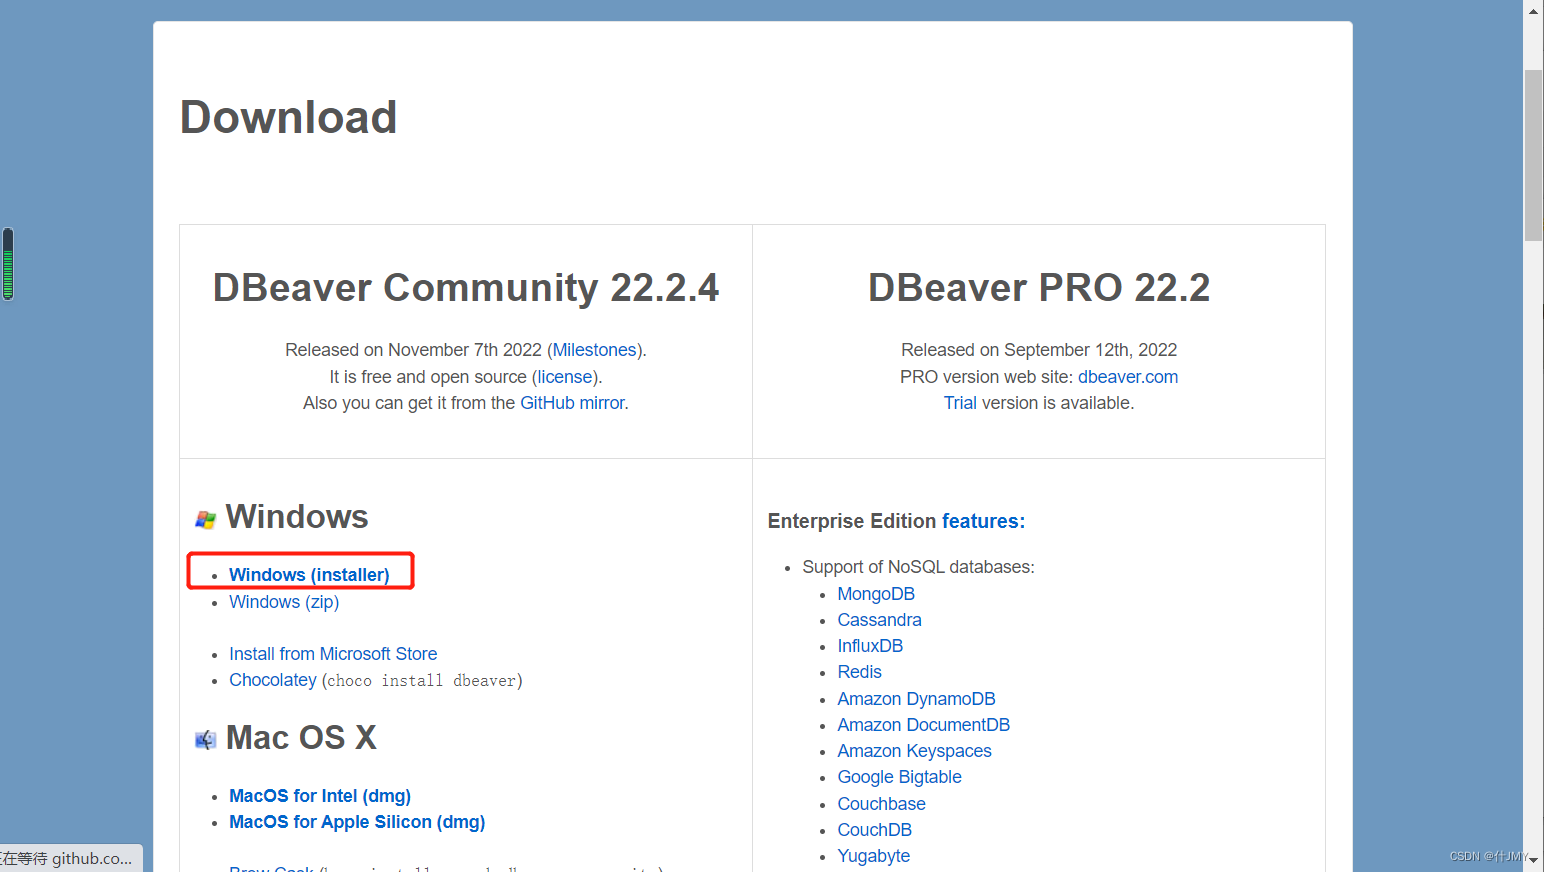Click the scrollbar up arrow
The image size is (1544, 872).
(x=1532, y=10)
